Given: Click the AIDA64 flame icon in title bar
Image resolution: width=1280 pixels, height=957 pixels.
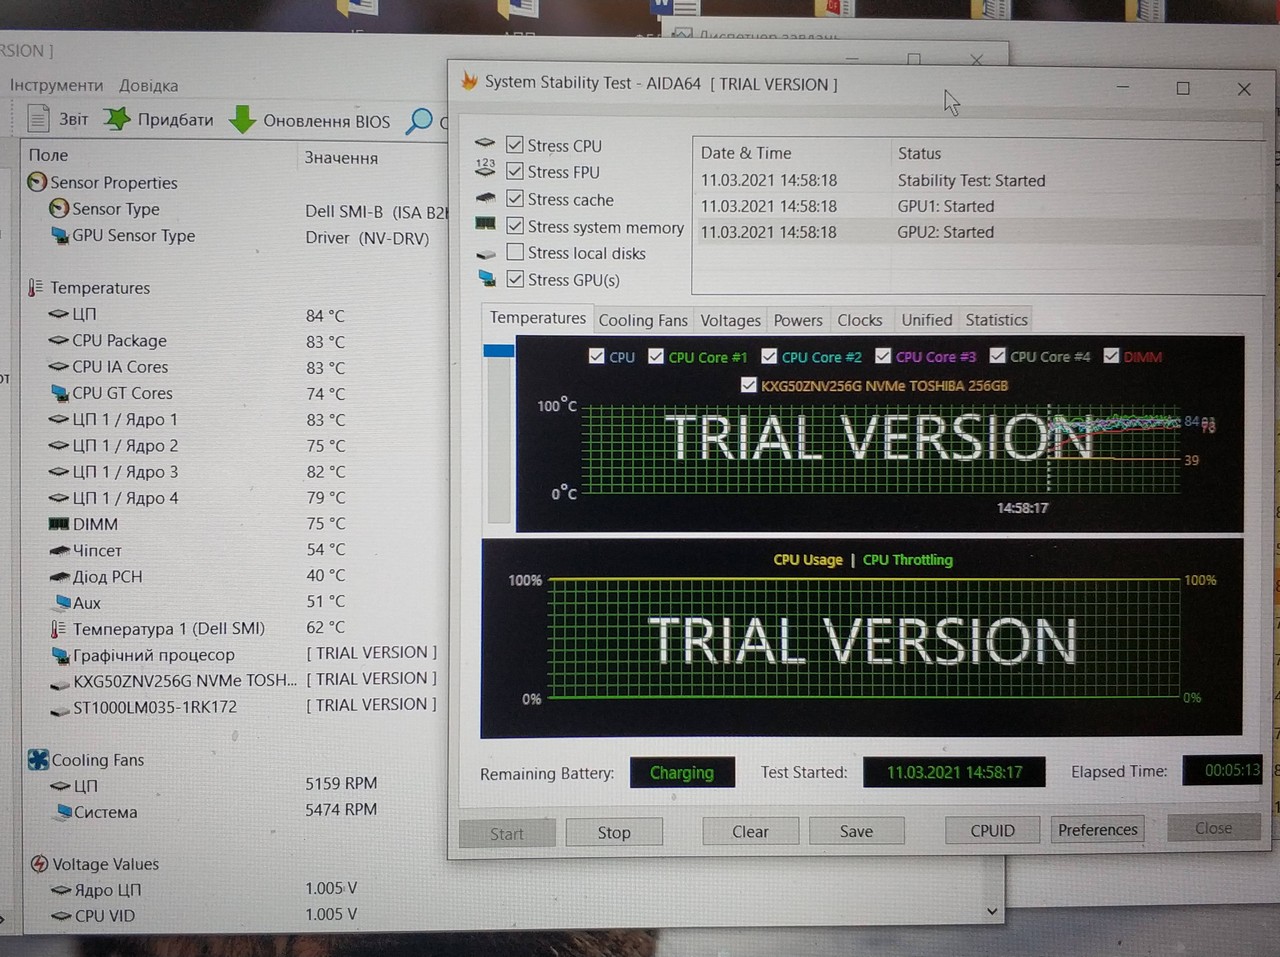Looking at the screenshot, I should tap(468, 82).
